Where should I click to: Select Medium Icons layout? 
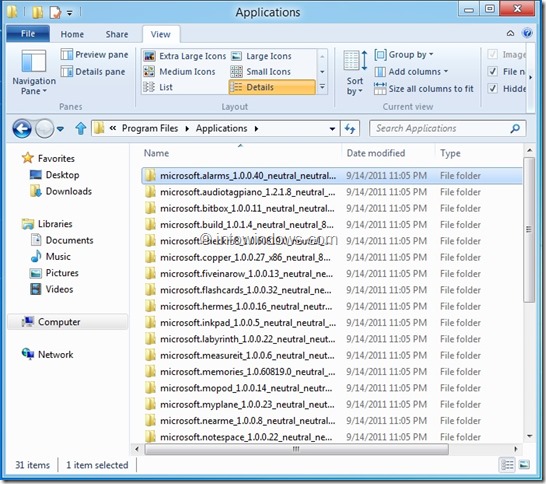180,72
